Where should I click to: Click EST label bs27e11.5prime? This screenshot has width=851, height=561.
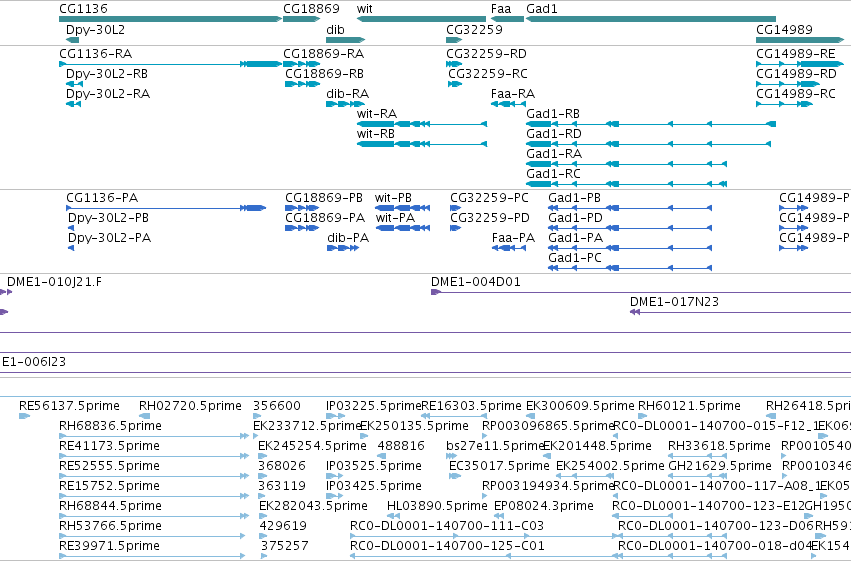point(494,446)
